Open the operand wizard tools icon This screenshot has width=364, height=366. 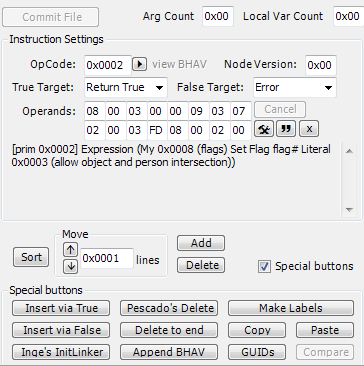point(264,129)
